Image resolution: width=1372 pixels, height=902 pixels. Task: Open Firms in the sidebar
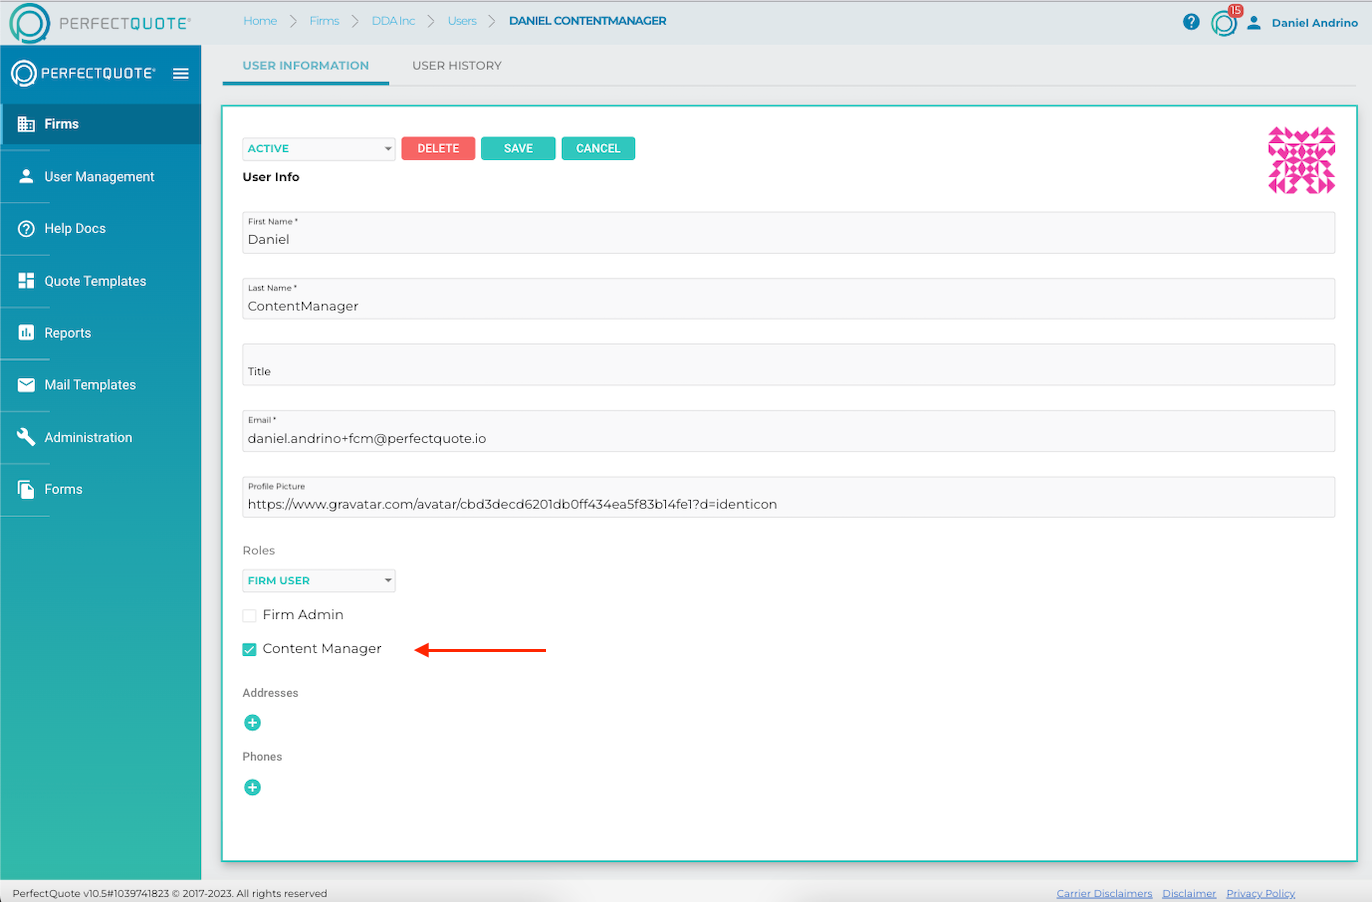coord(101,124)
